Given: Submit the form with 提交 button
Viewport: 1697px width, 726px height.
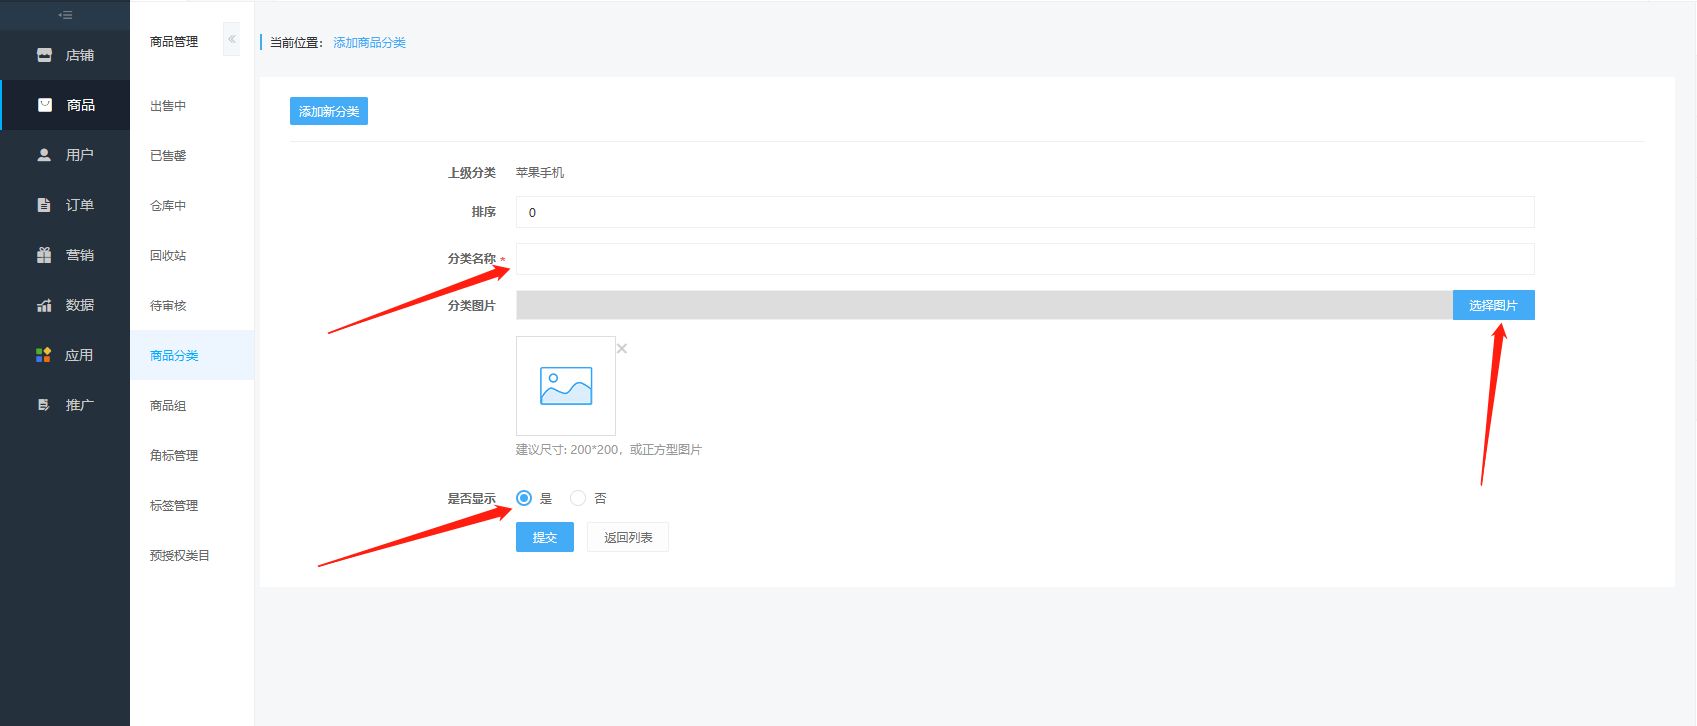Looking at the screenshot, I should [545, 537].
